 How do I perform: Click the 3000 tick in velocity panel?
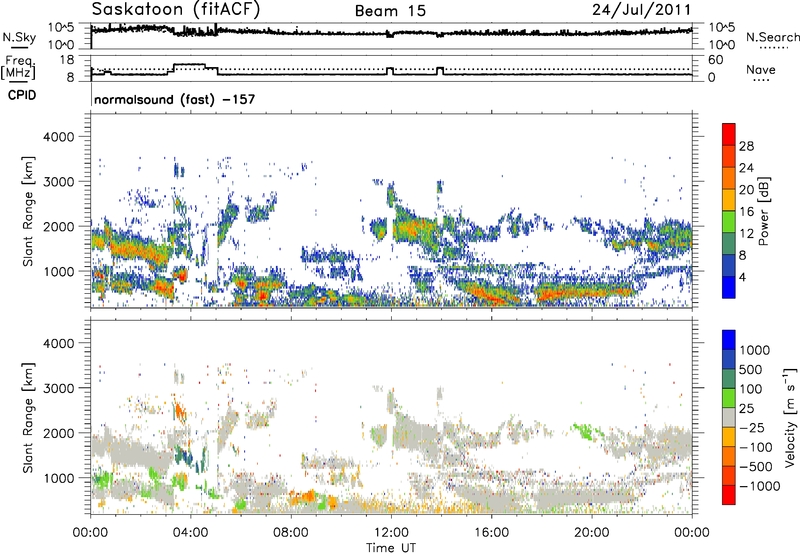point(58,388)
